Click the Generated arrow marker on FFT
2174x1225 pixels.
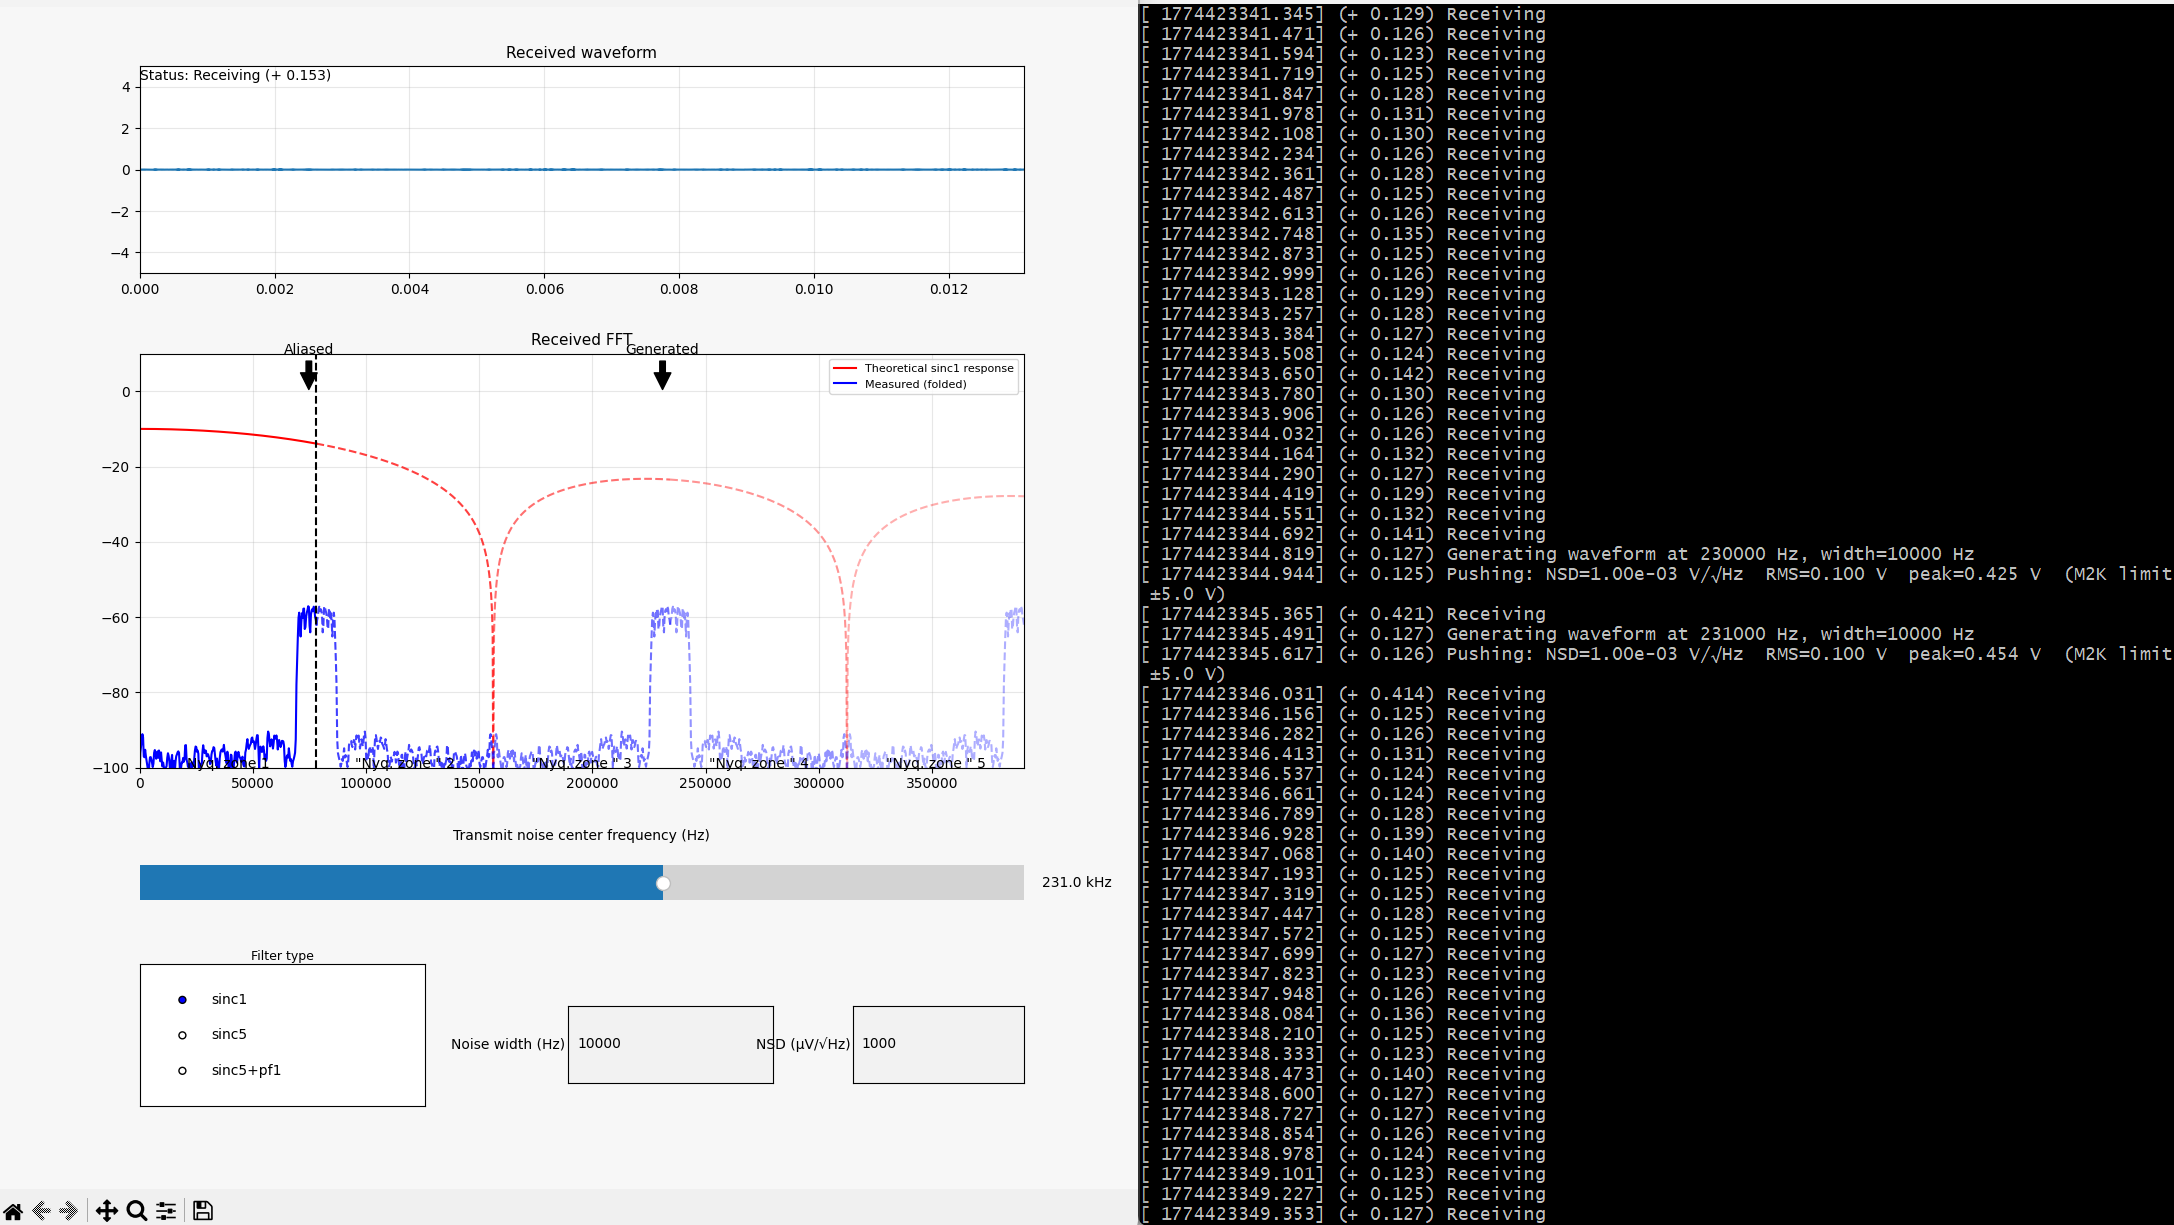click(662, 375)
